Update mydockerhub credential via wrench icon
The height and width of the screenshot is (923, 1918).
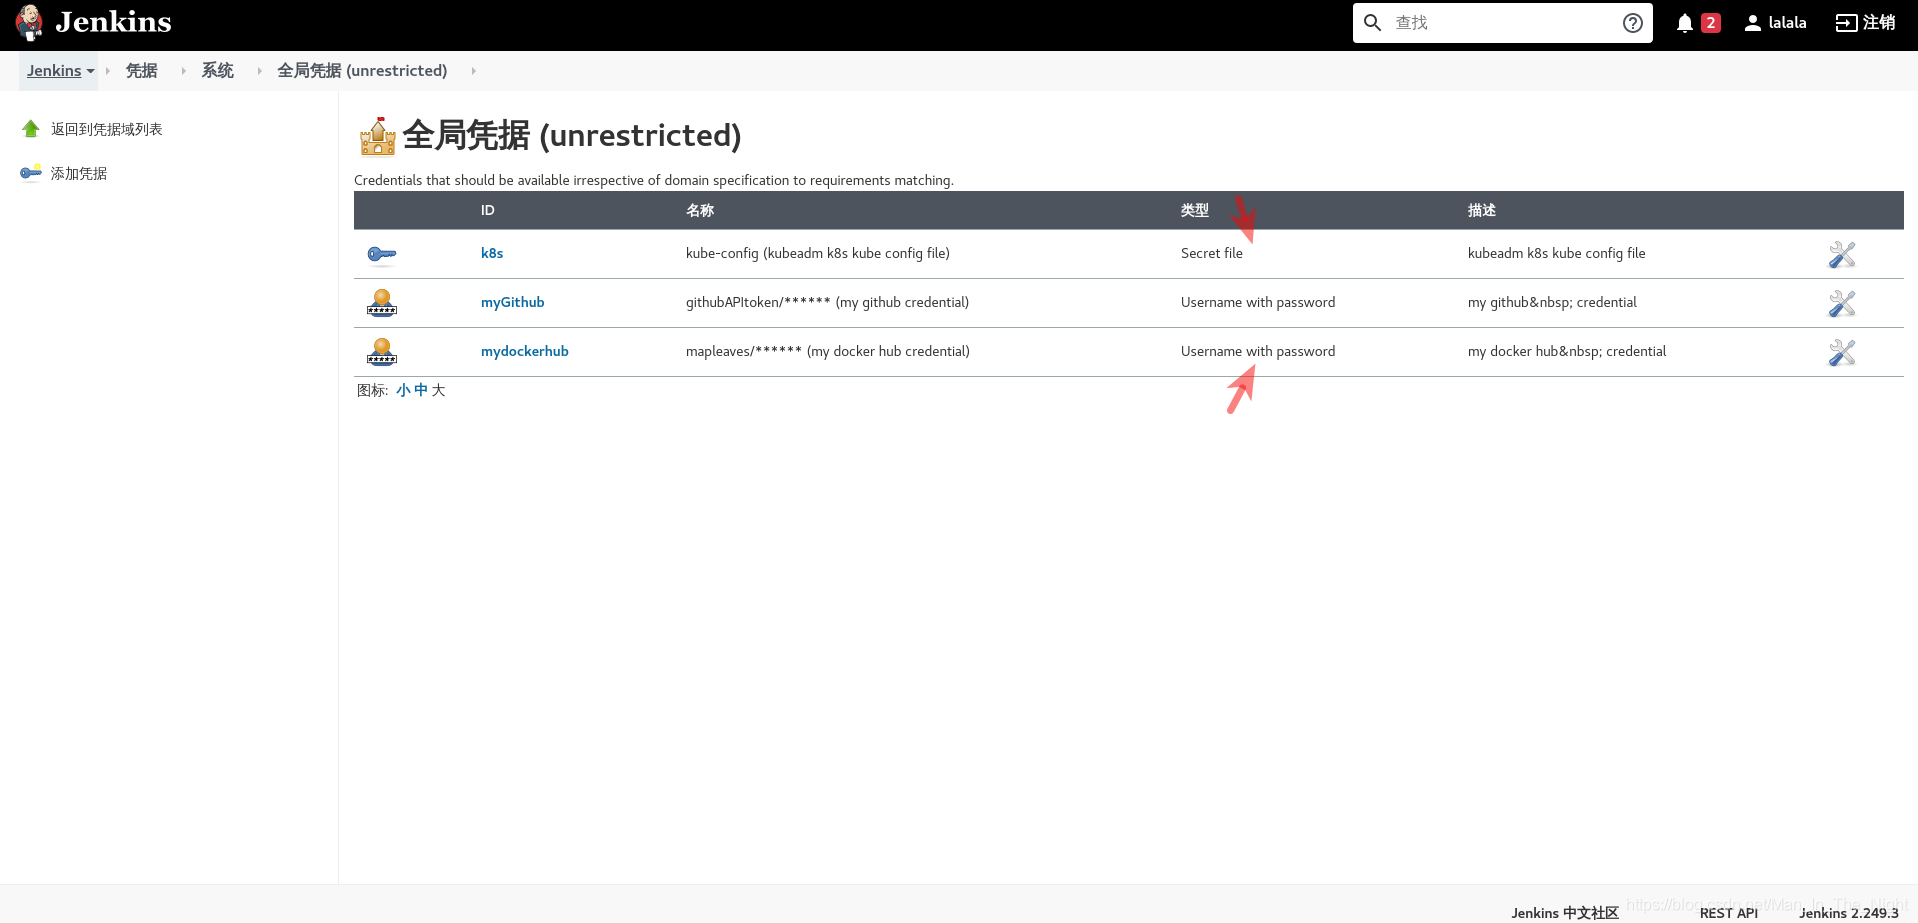(1842, 352)
